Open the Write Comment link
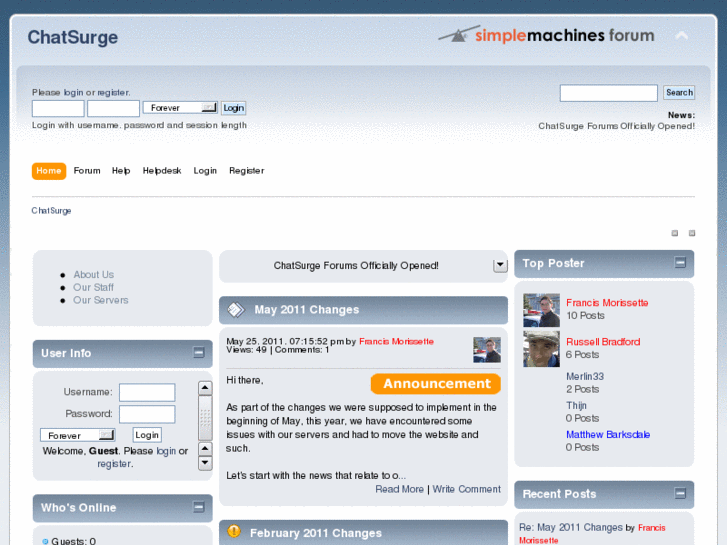727x545 pixels. (466, 489)
